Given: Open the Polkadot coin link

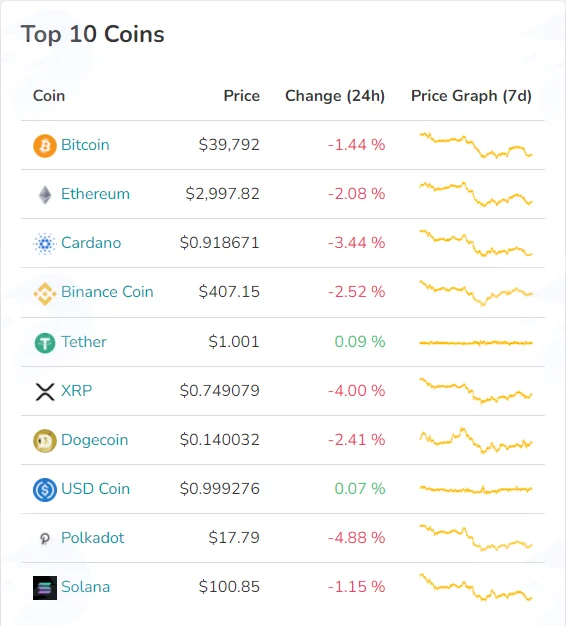Looking at the screenshot, I should click(93, 538).
